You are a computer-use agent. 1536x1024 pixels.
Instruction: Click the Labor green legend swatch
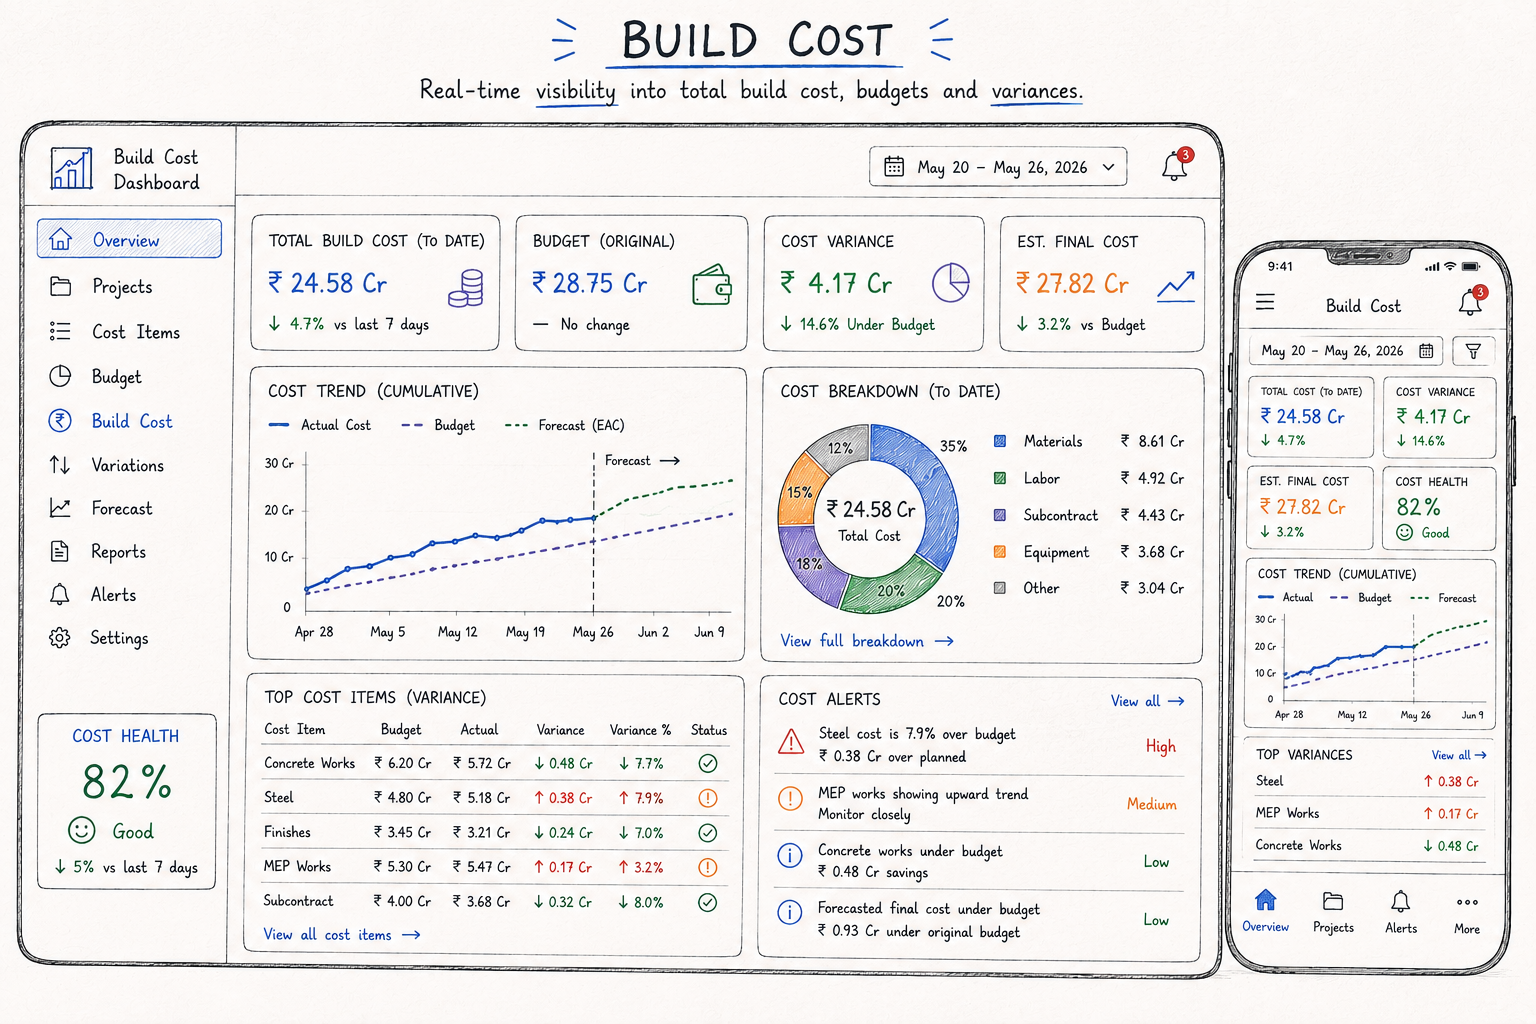coord(1000,478)
